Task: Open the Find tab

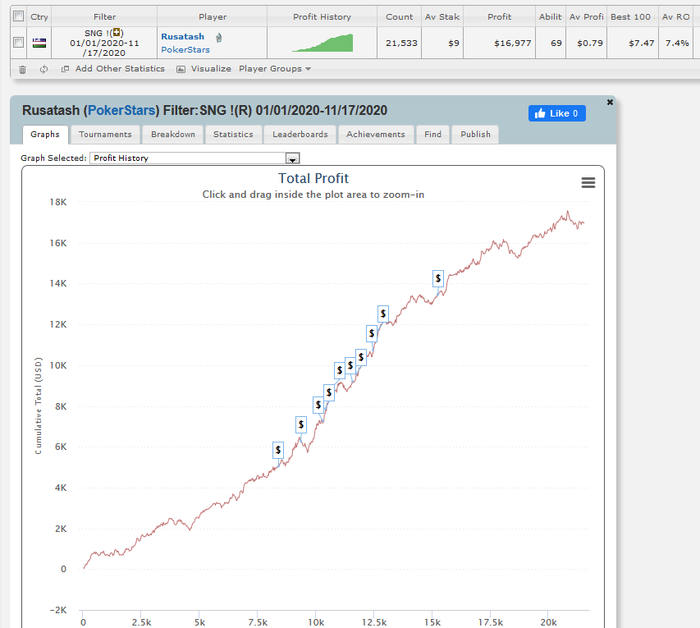Action: point(433,134)
